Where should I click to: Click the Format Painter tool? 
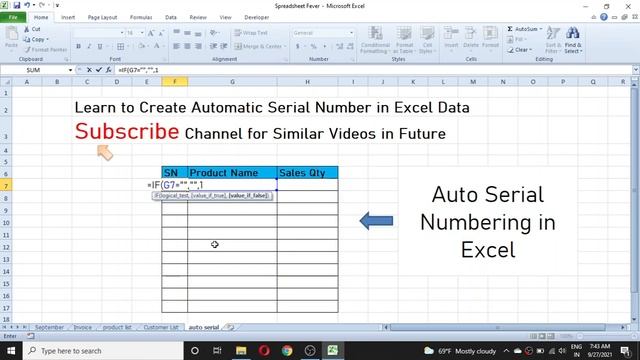tap(45, 49)
